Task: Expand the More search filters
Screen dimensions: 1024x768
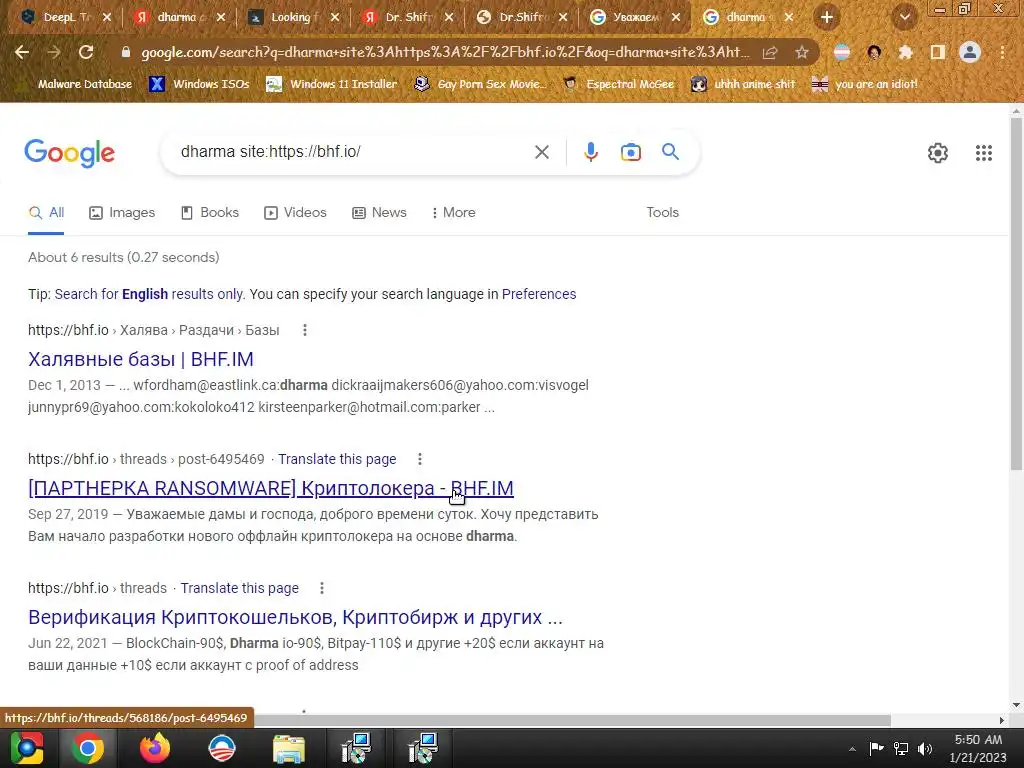Action: point(453,212)
